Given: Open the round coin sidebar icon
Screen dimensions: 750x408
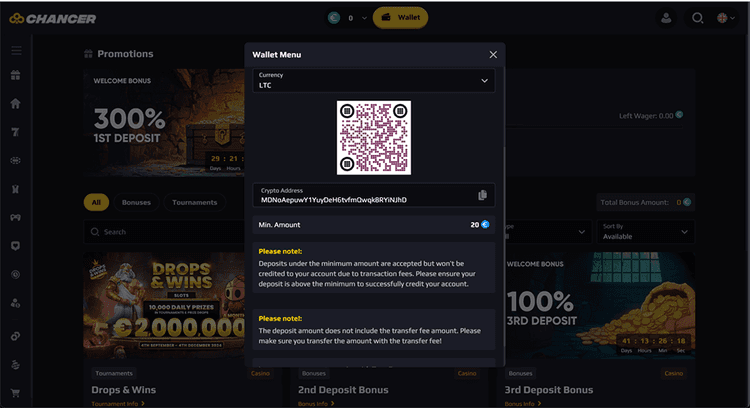Looking at the screenshot, I should (16, 275).
